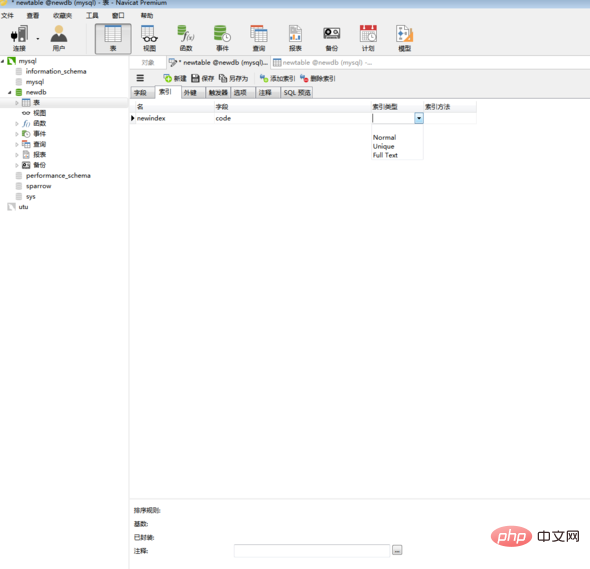The width and height of the screenshot is (590, 569).
Task: Click the Save (保存) button
Action: [x=202, y=78]
